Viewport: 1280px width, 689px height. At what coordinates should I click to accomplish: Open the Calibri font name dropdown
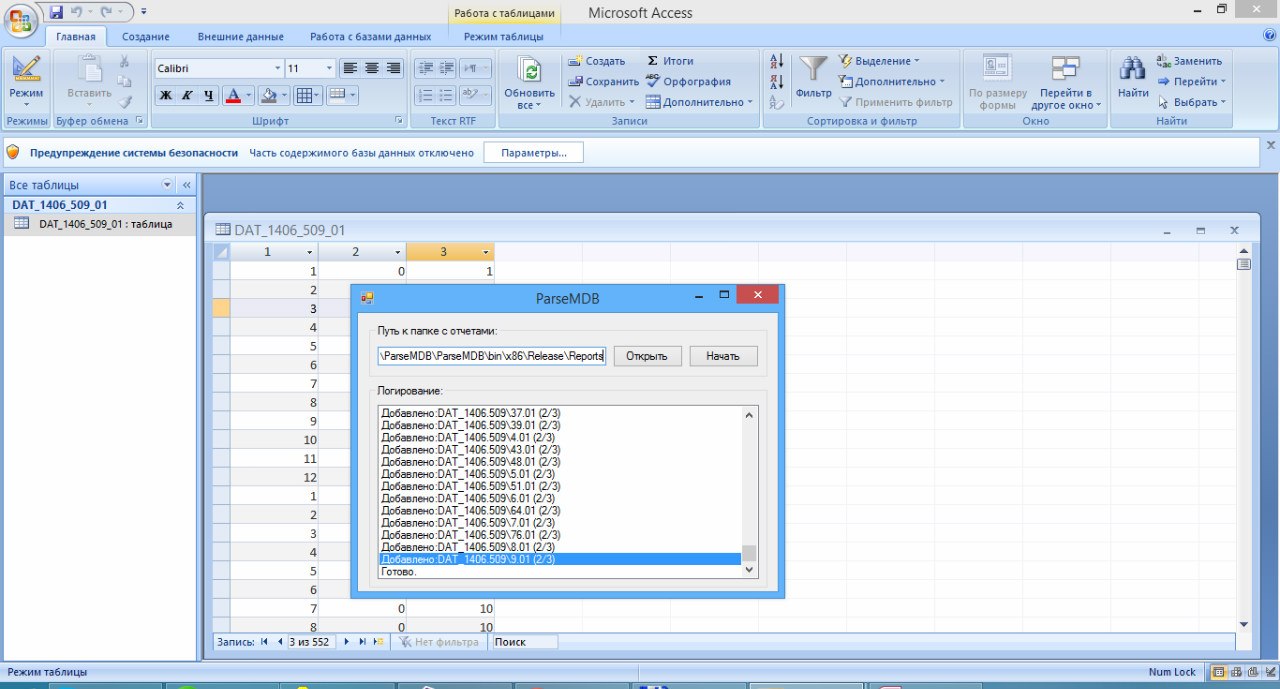pyautogui.click(x=278, y=68)
